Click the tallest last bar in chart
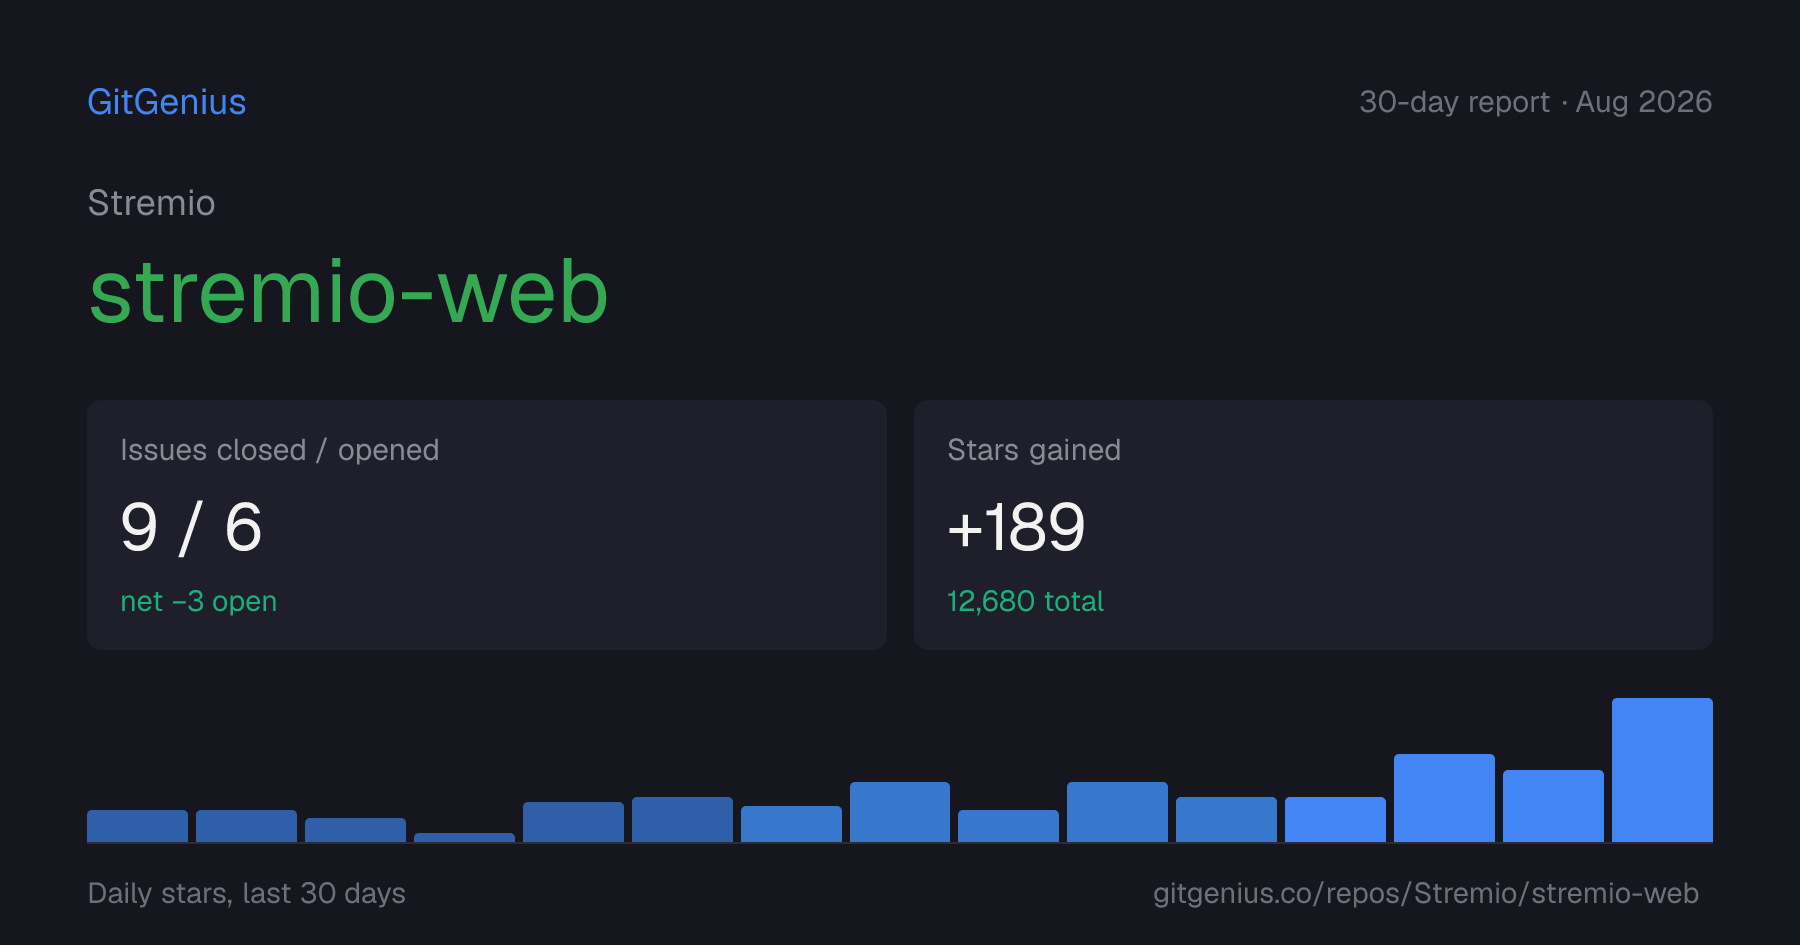The width and height of the screenshot is (1800, 945). click(1662, 770)
